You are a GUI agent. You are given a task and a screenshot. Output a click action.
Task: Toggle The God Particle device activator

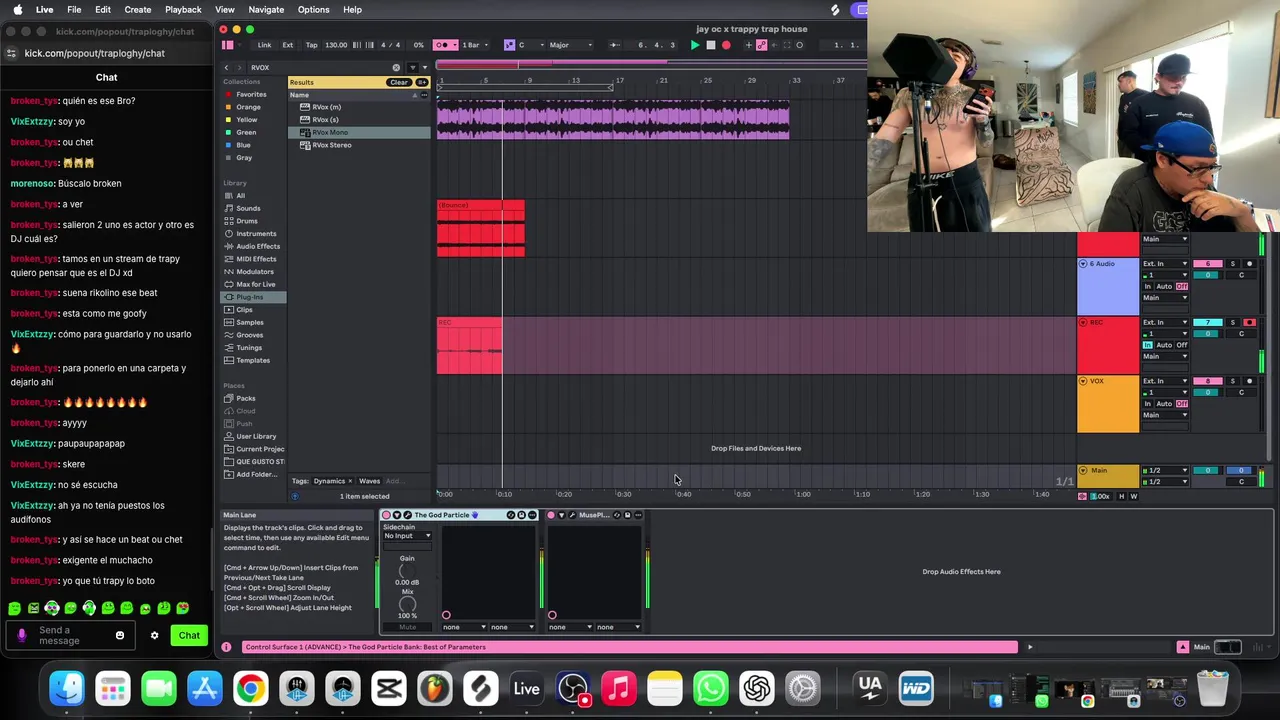point(386,515)
